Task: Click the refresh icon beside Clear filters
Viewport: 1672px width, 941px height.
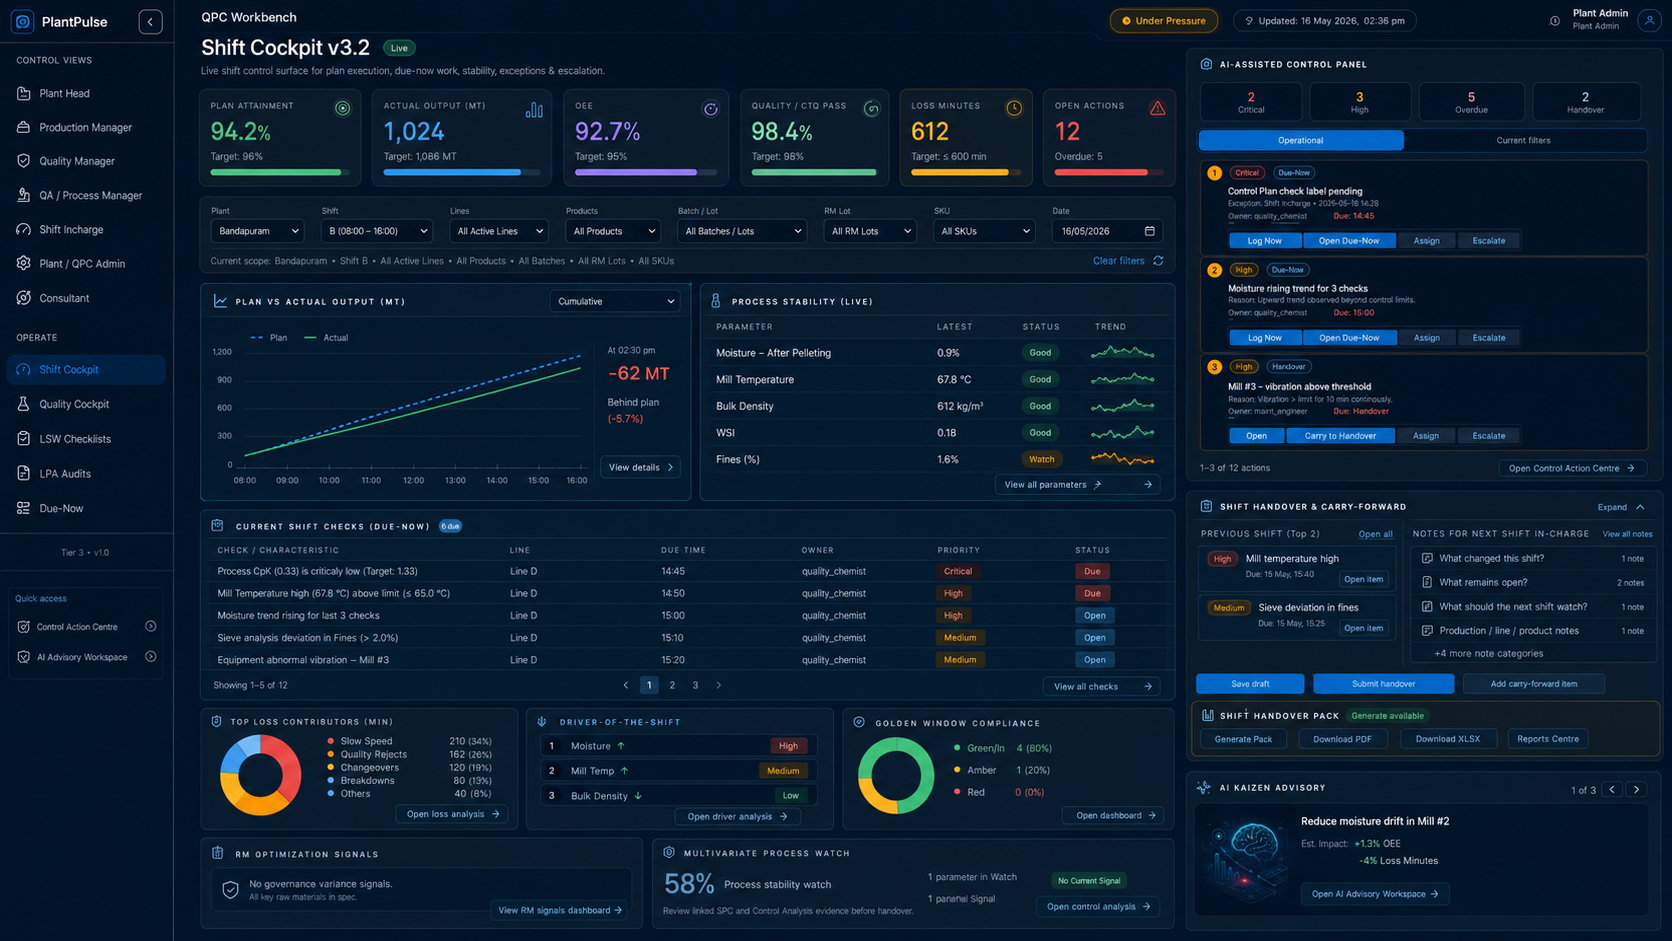Action: (x=1158, y=261)
